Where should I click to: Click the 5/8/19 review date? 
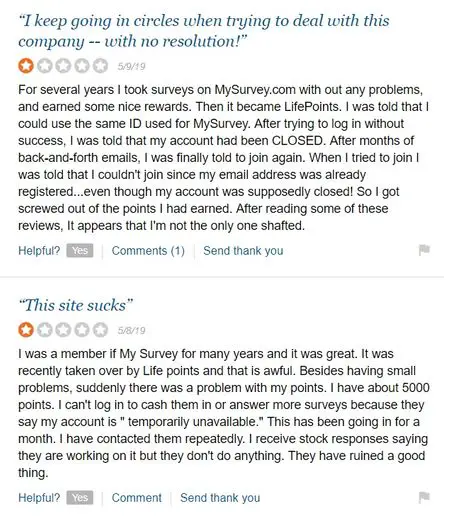(131, 330)
